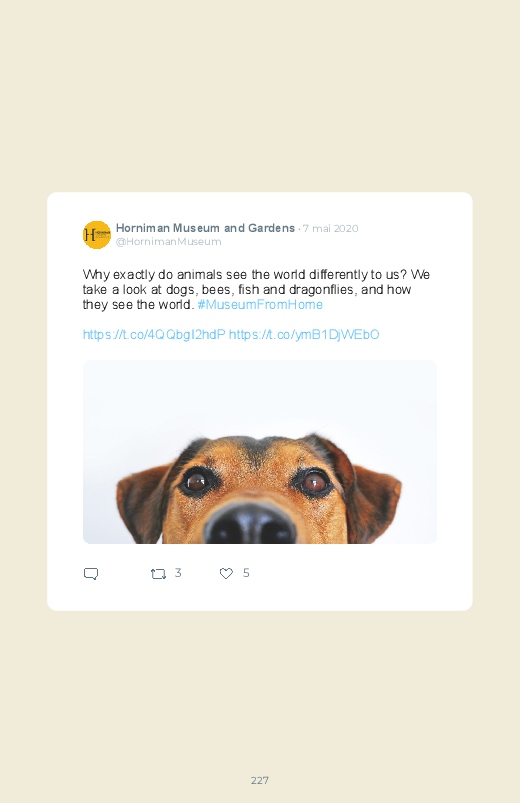This screenshot has height=803, width=520.
Task: Click the retweet count number 3
Action: click(x=178, y=573)
